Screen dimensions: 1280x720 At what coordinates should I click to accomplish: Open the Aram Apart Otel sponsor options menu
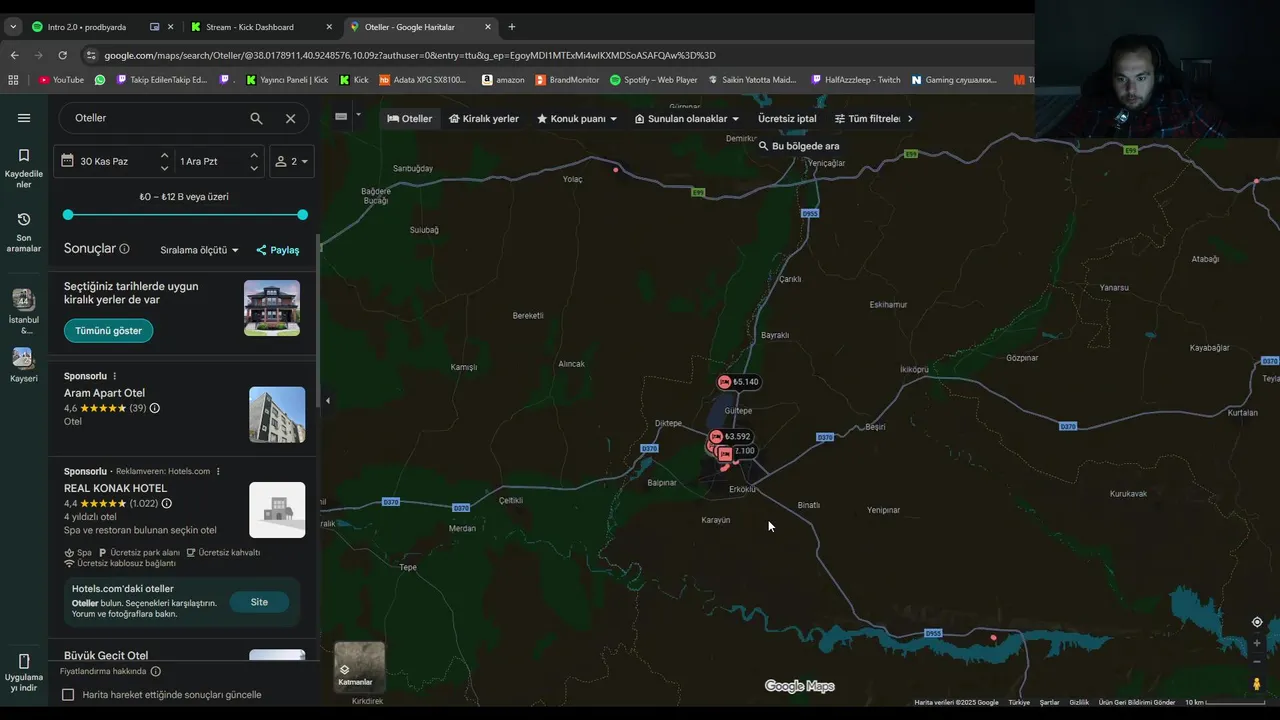click(x=114, y=376)
